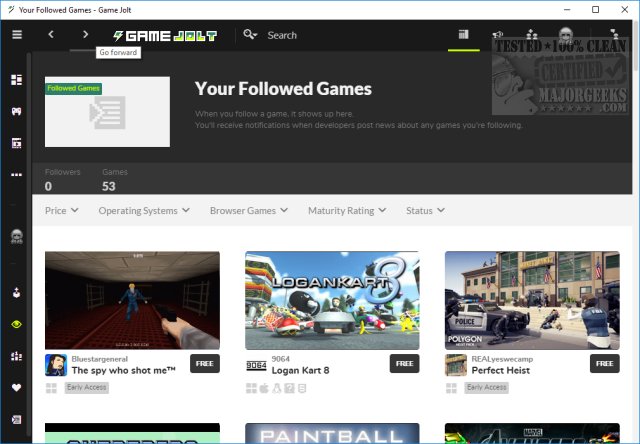This screenshot has width=640, height=444.
Task: Expand the Maturity Rating filter dropdown
Action: (x=347, y=211)
